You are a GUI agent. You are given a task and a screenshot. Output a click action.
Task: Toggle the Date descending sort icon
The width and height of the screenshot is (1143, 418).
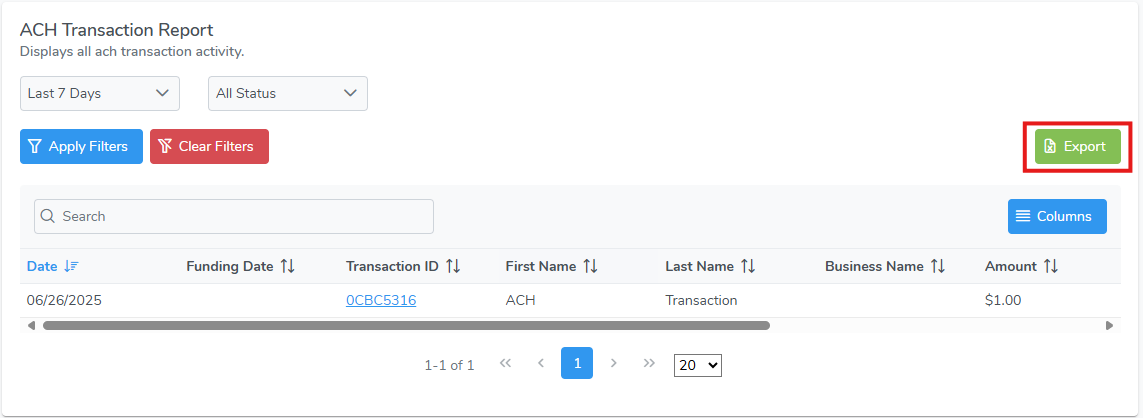tap(71, 266)
